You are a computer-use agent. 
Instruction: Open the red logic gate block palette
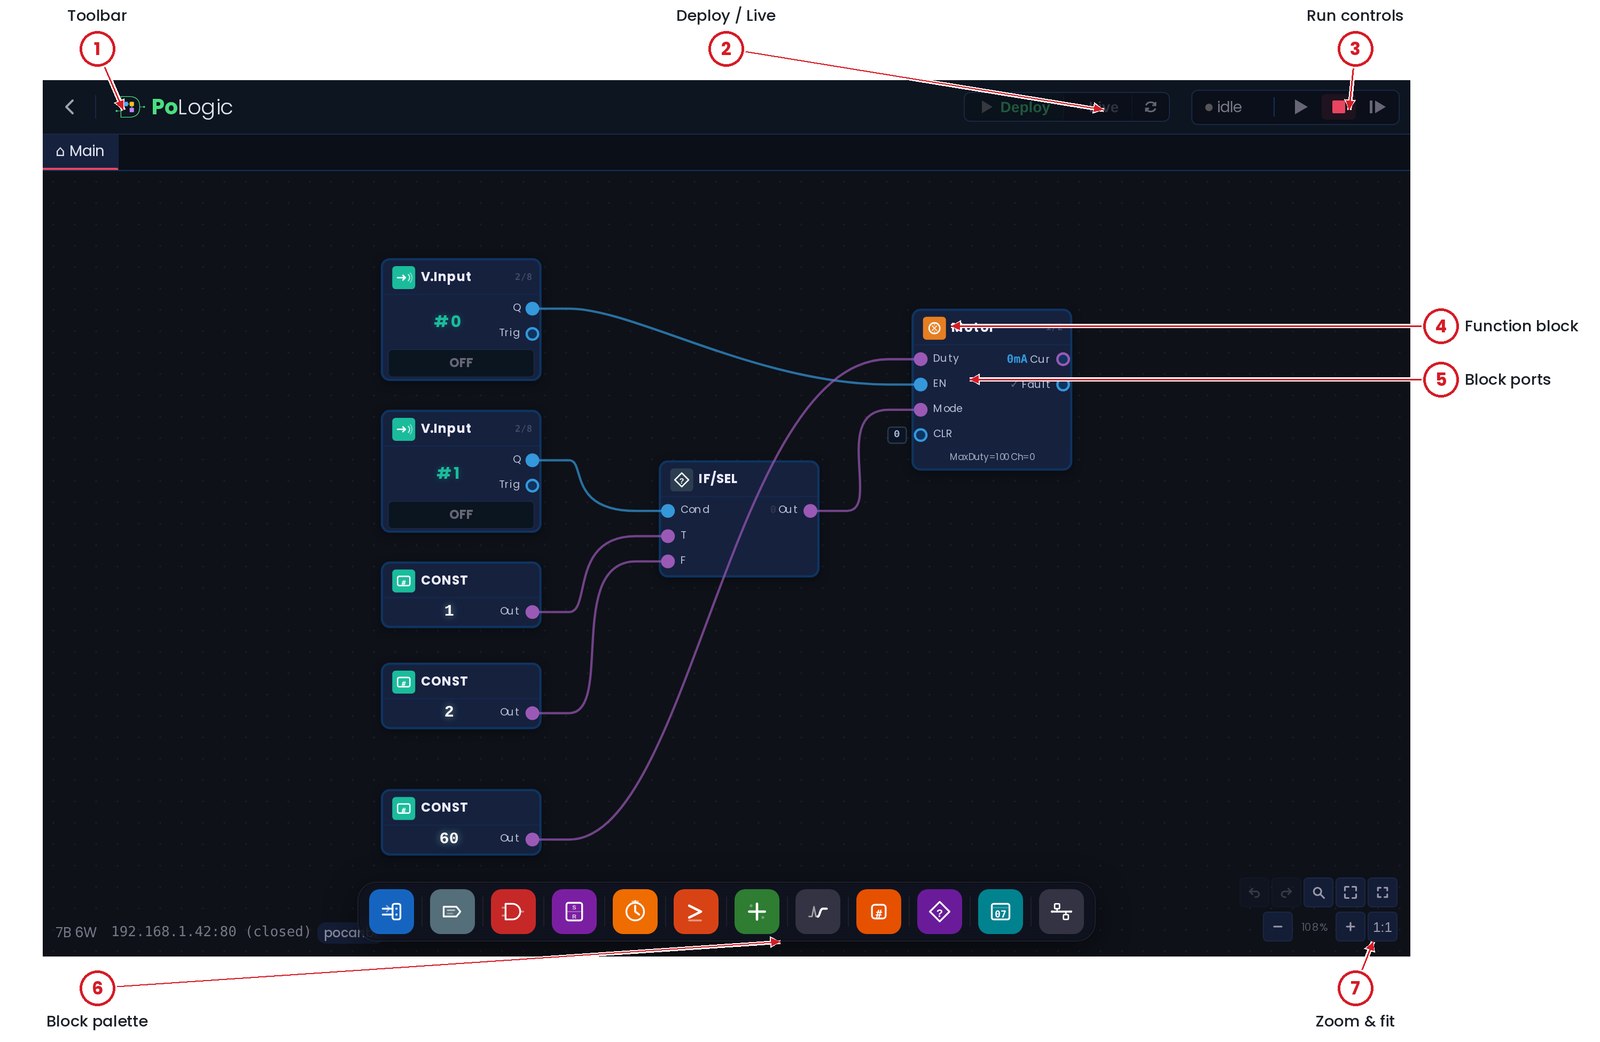click(513, 911)
